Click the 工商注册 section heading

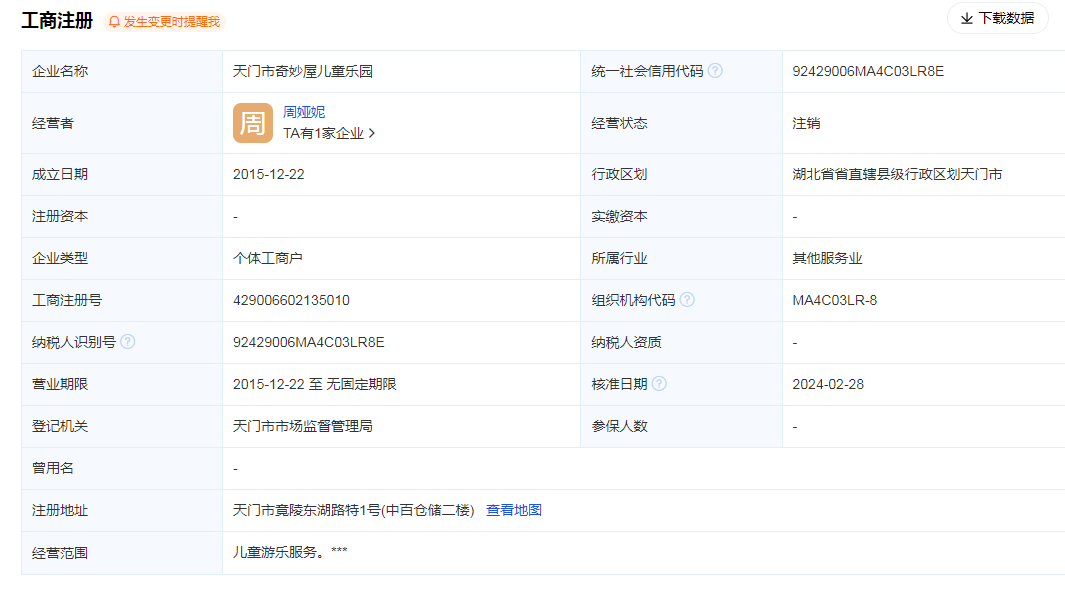(x=57, y=21)
